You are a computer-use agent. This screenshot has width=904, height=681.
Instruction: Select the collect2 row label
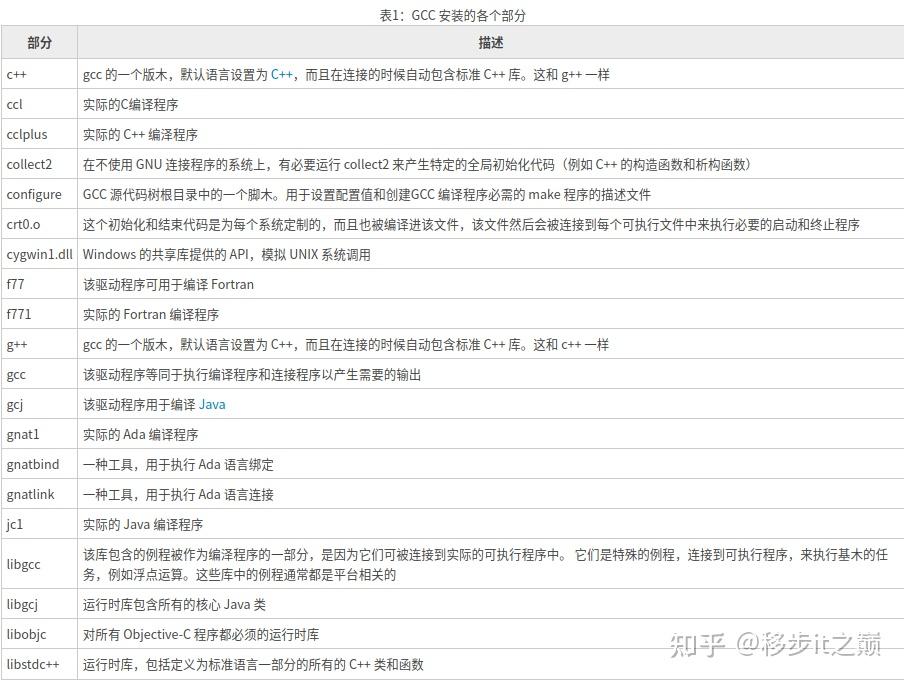coord(30,164)
